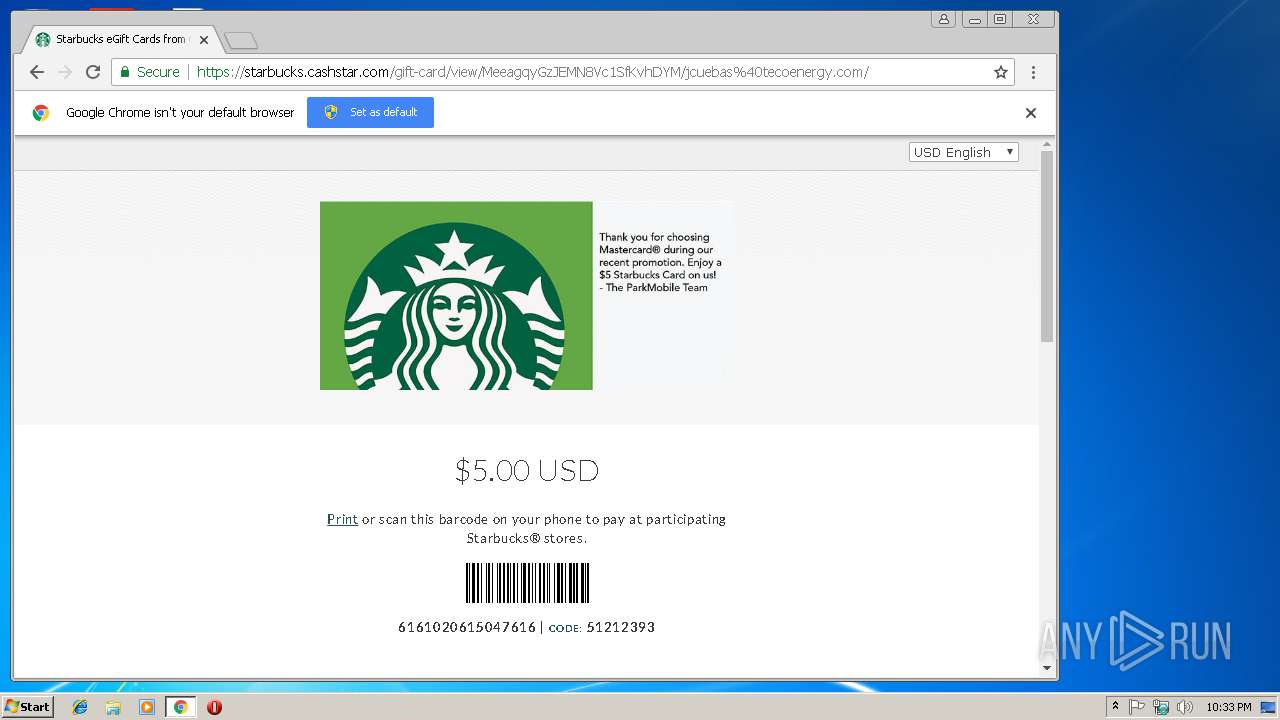Open the USD English language dropdown
The image size is (1280, 720).
pyautogui.click(x=963, y=152)
